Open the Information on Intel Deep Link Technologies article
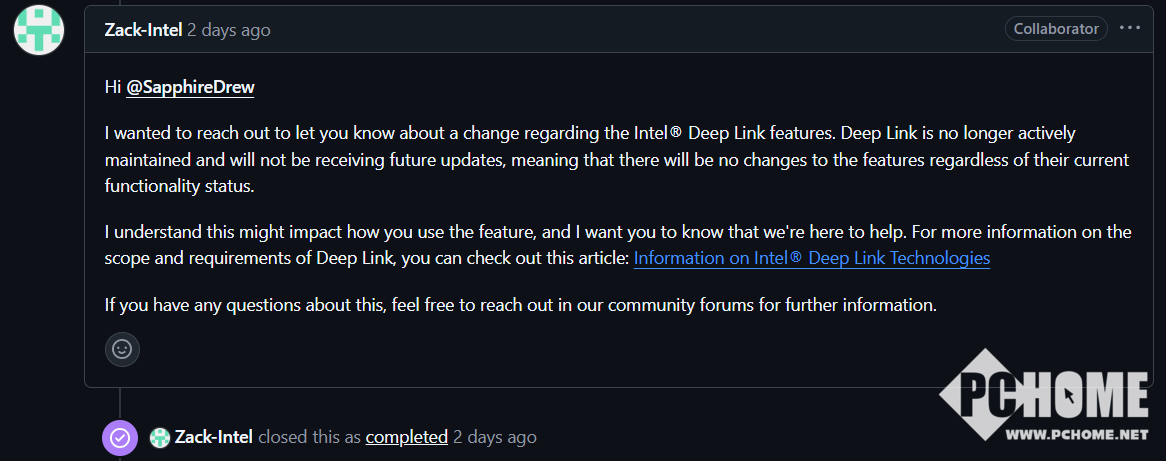1166x461 pixels. [x=811, y=258]
